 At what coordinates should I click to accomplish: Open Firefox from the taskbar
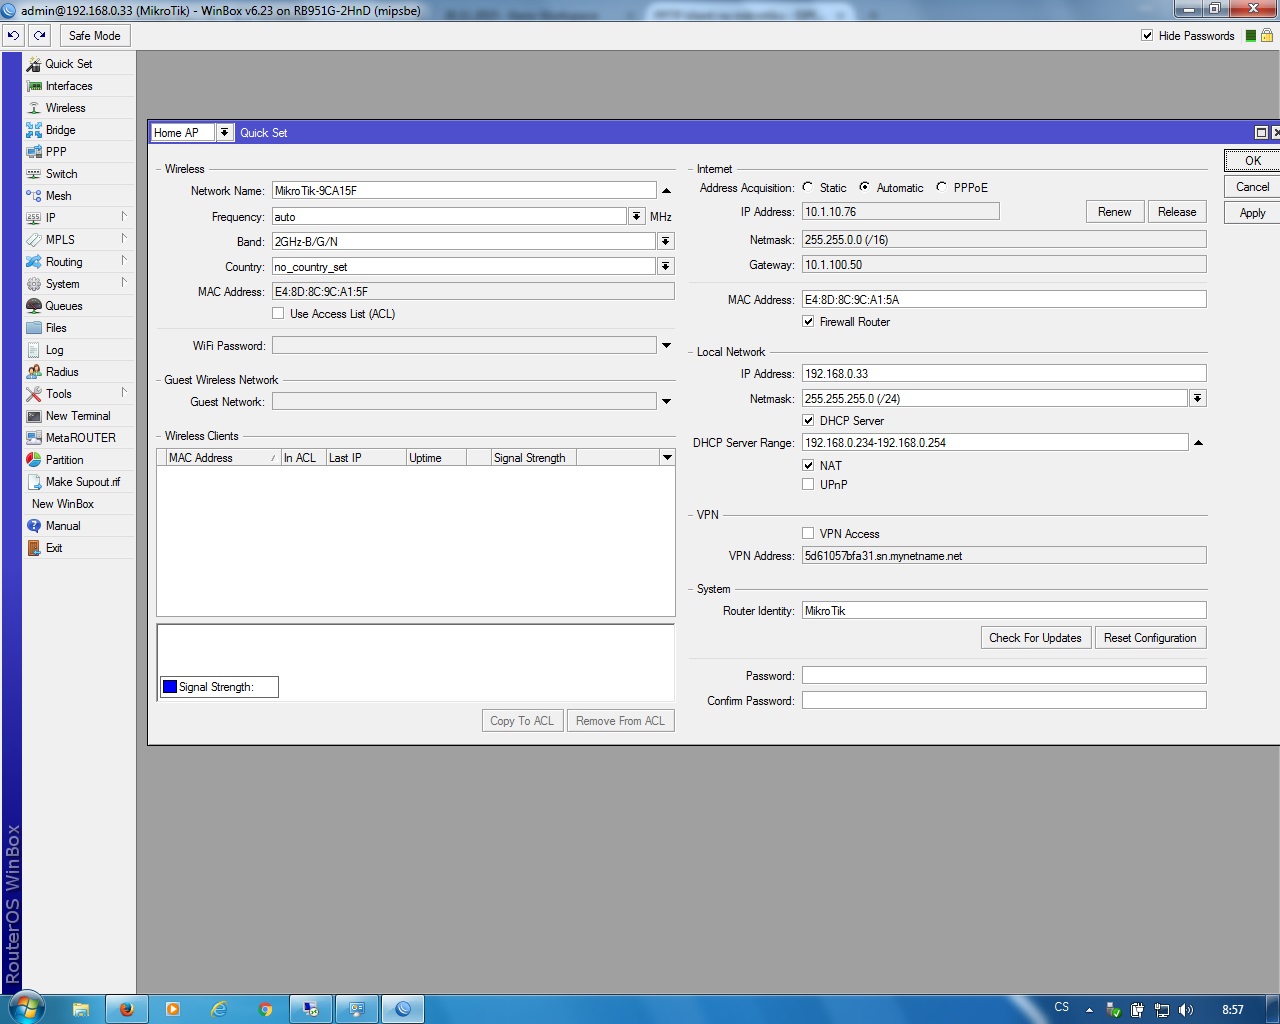pos(127,1009)
